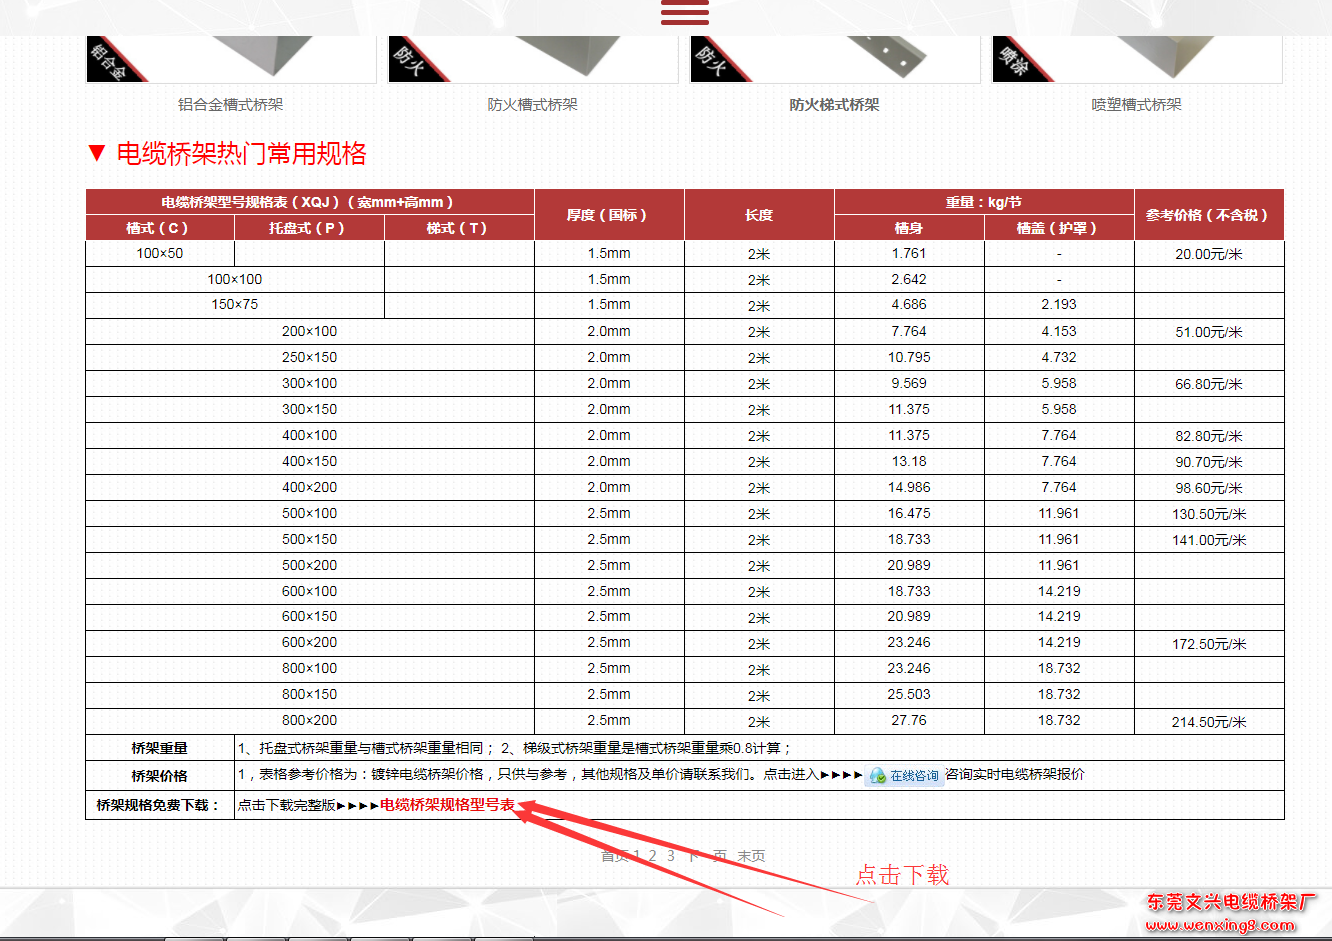Click the 喷塑 corner badge on last thumbnail
The width and height of the screenshot is (1332, 941).
(x=1012, y=58)
